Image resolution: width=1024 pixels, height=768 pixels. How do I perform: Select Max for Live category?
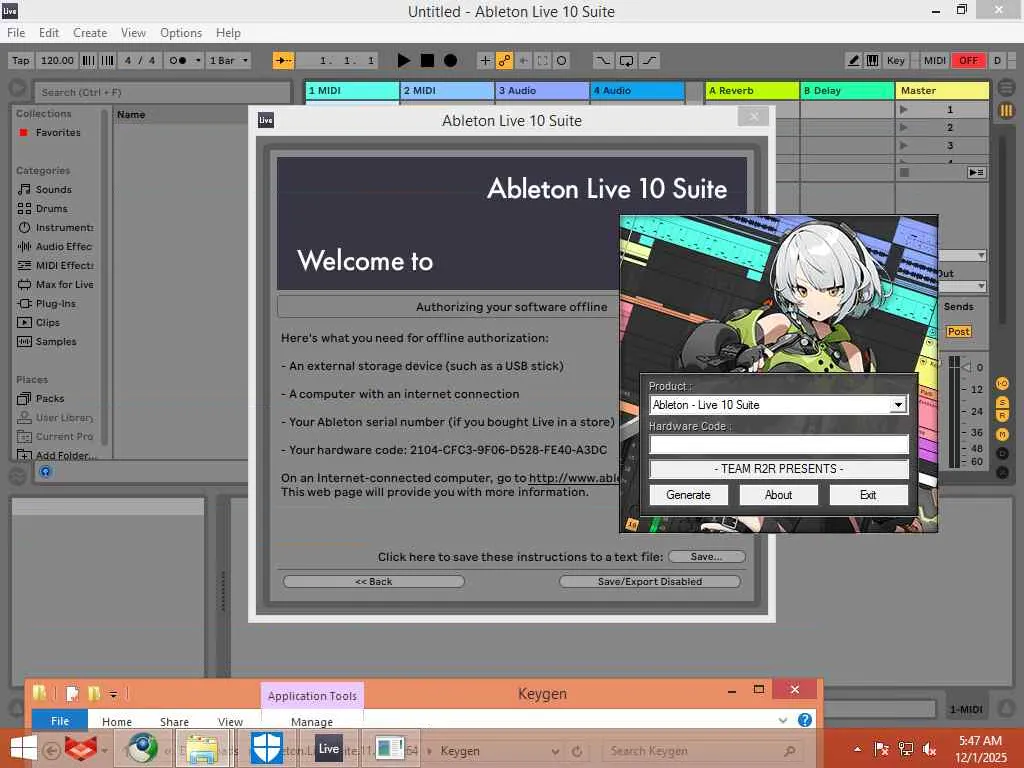point(65,284)
